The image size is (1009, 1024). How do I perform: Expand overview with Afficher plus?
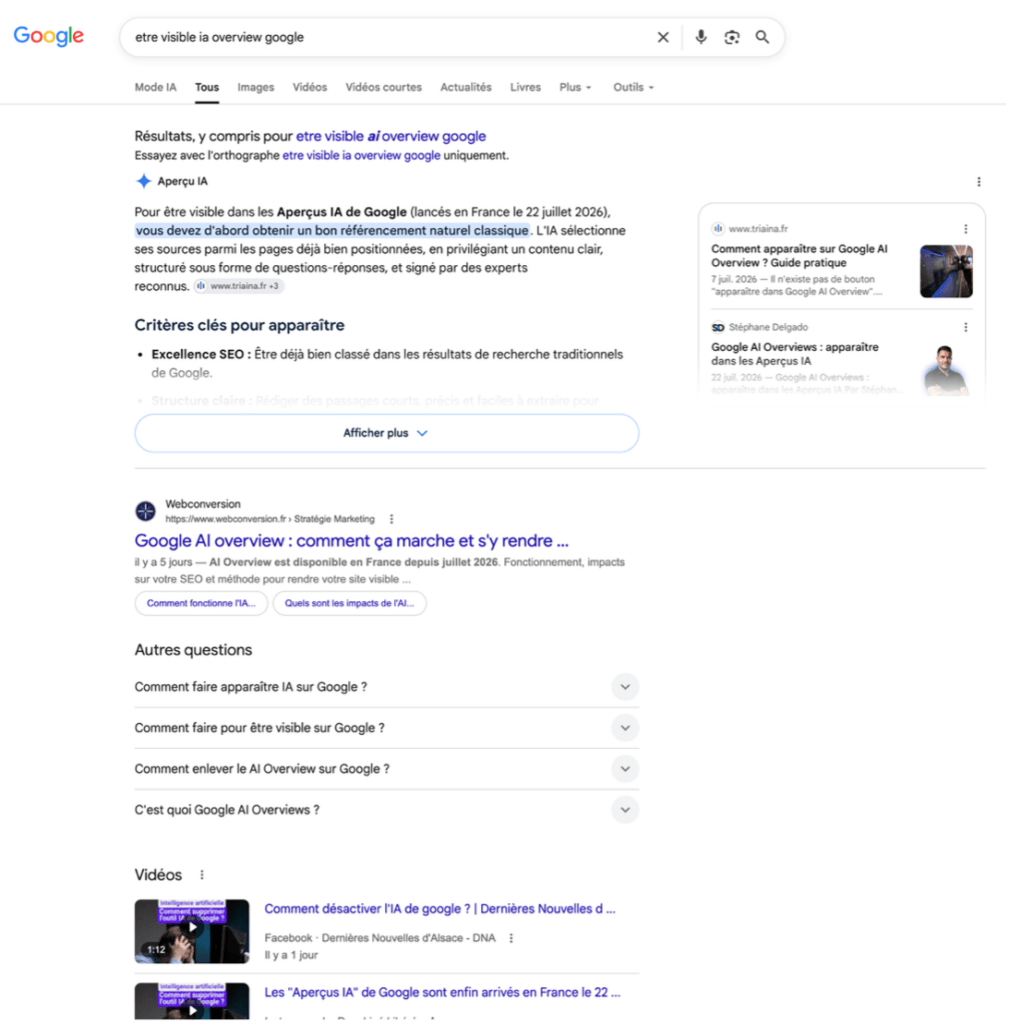tap(387, 434)
